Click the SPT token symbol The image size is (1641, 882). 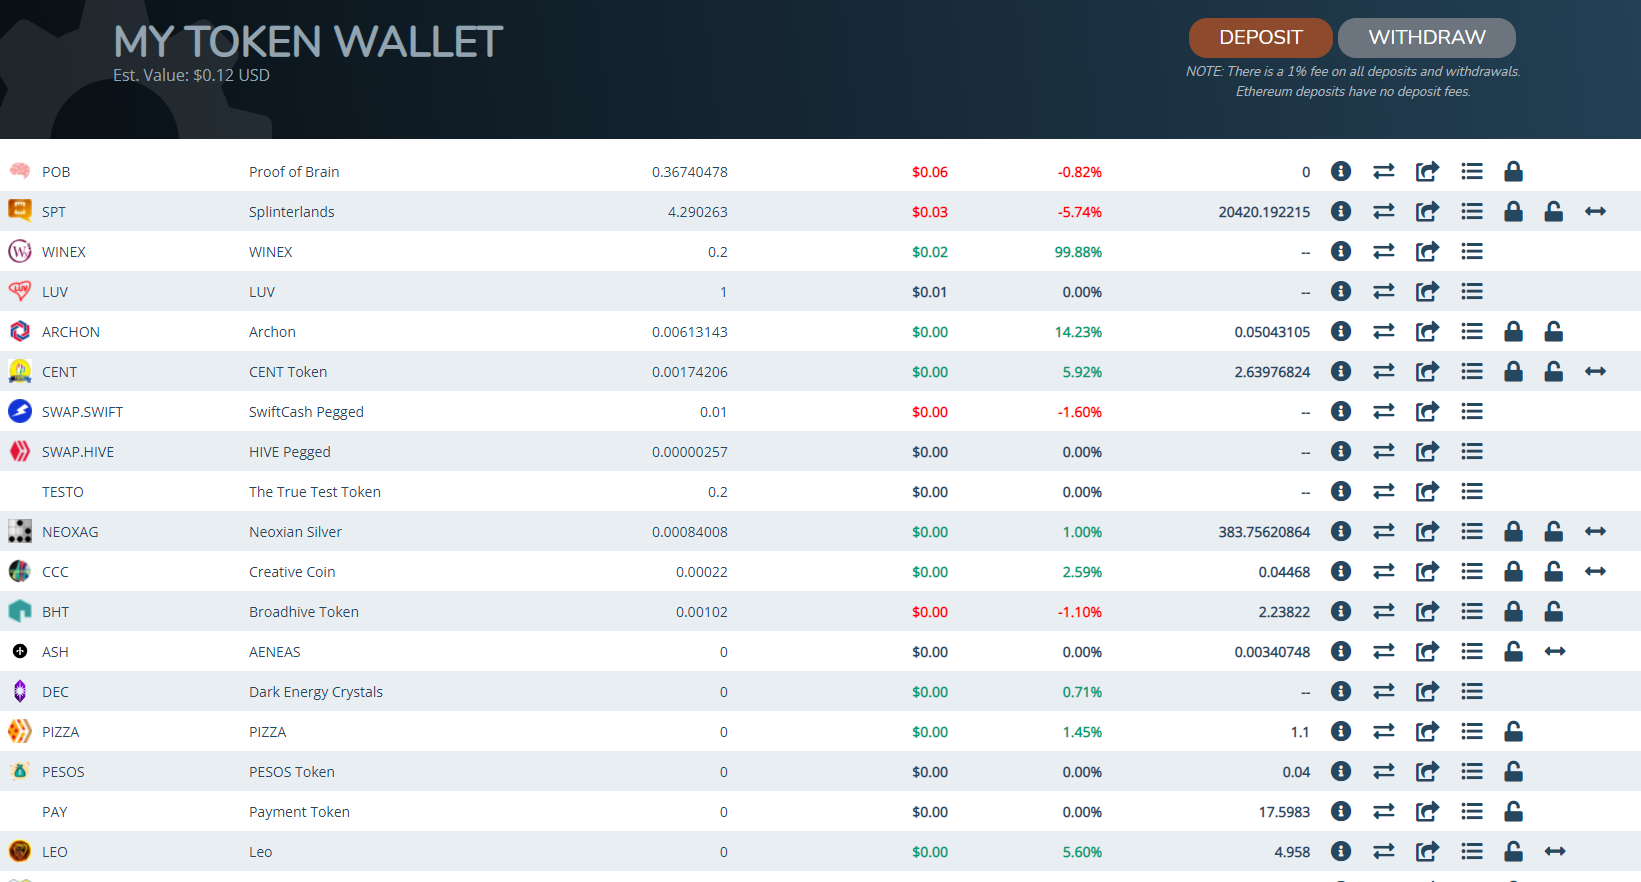54,212
